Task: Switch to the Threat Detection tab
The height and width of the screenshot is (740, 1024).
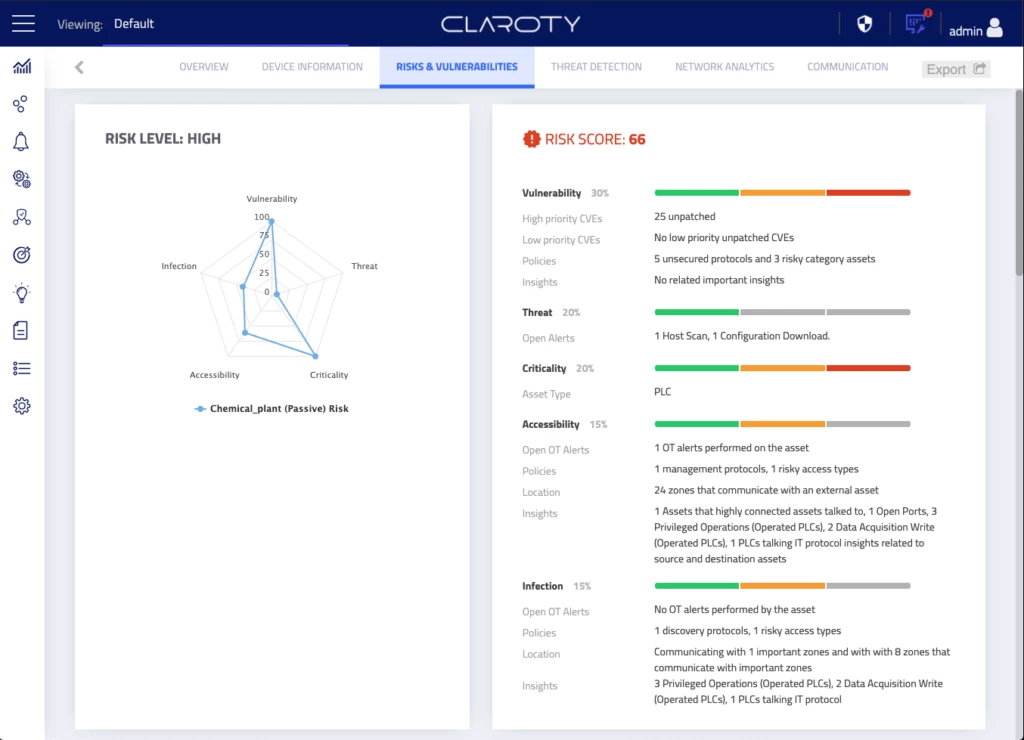Action: coord(596,66)
